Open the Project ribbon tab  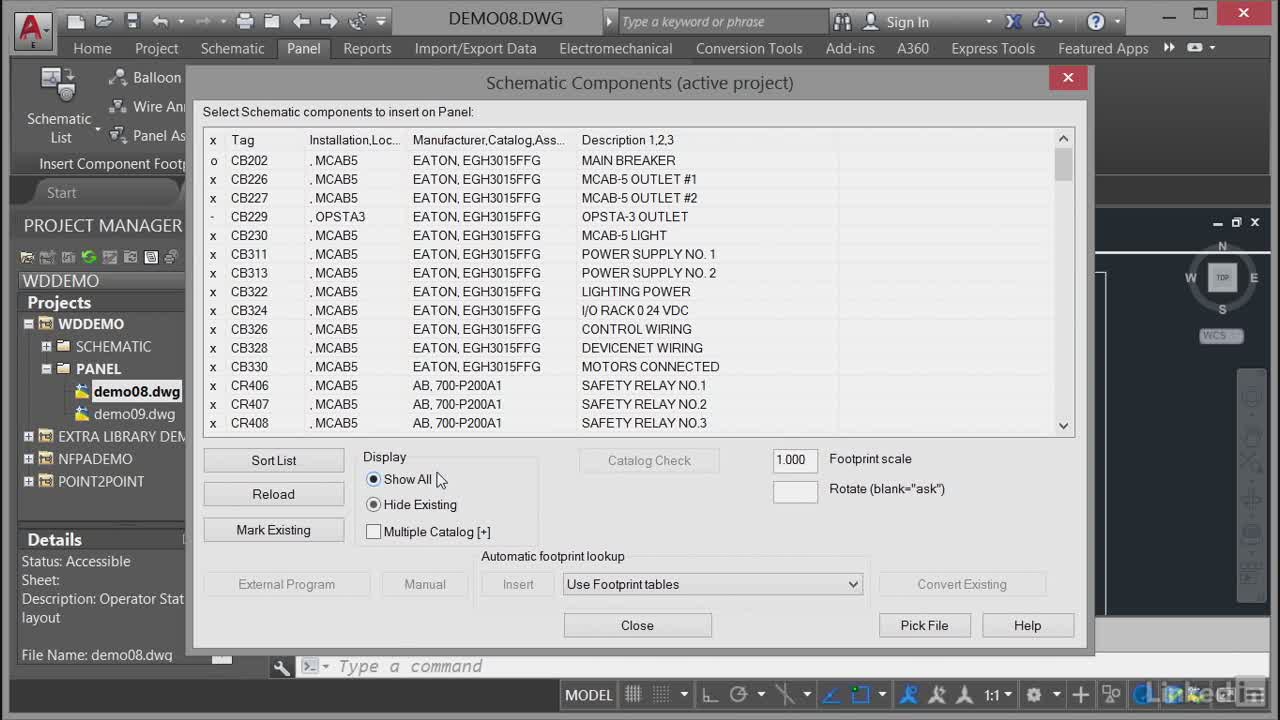click(x=156, y=48)
